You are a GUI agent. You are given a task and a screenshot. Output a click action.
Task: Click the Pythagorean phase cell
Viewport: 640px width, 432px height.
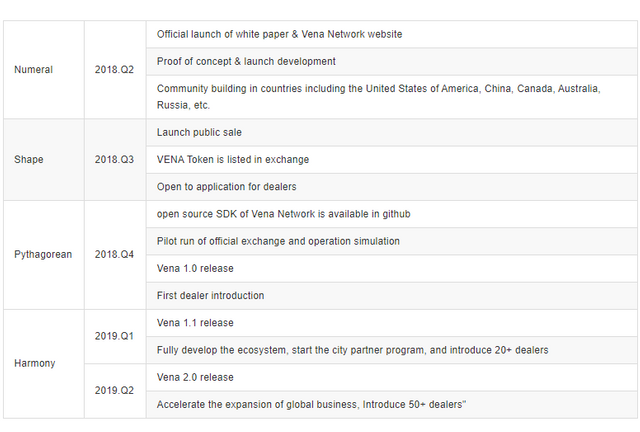(x=43, y=254)
